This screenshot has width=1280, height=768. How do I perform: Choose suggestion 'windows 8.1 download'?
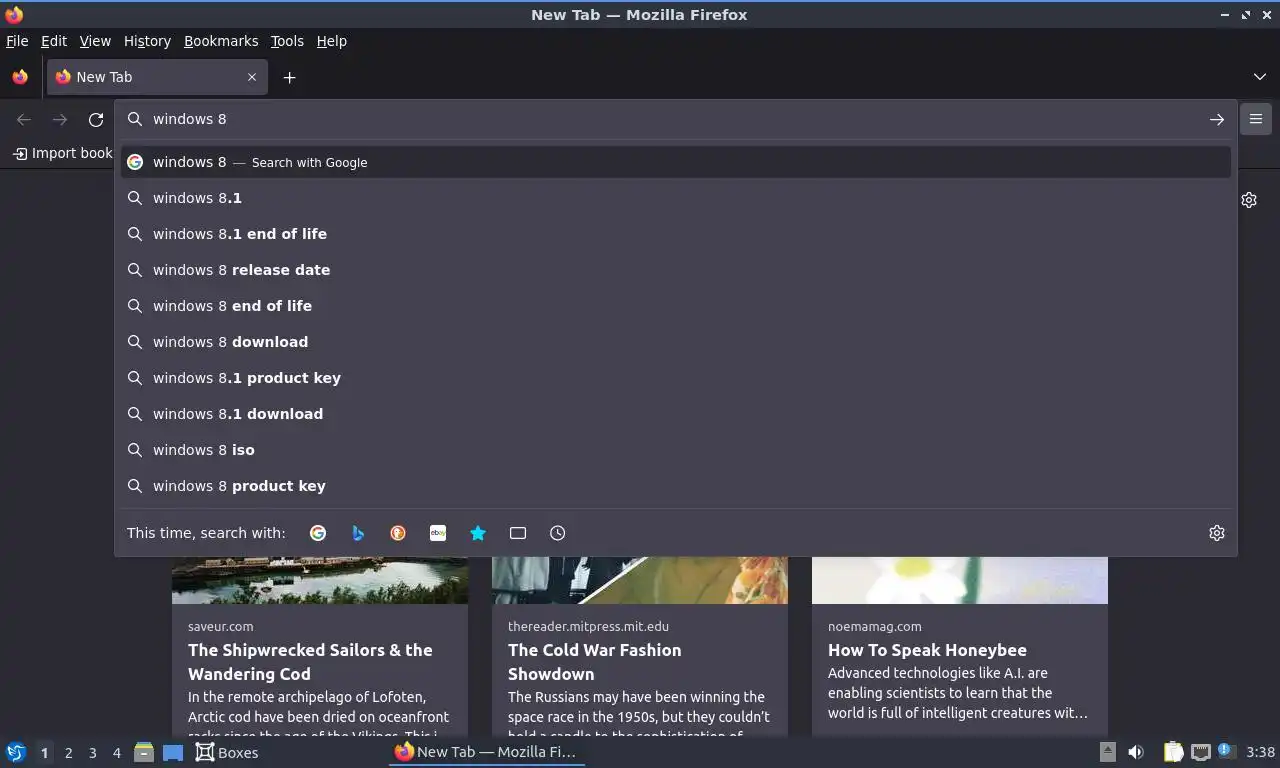click(x=676, y=414)
